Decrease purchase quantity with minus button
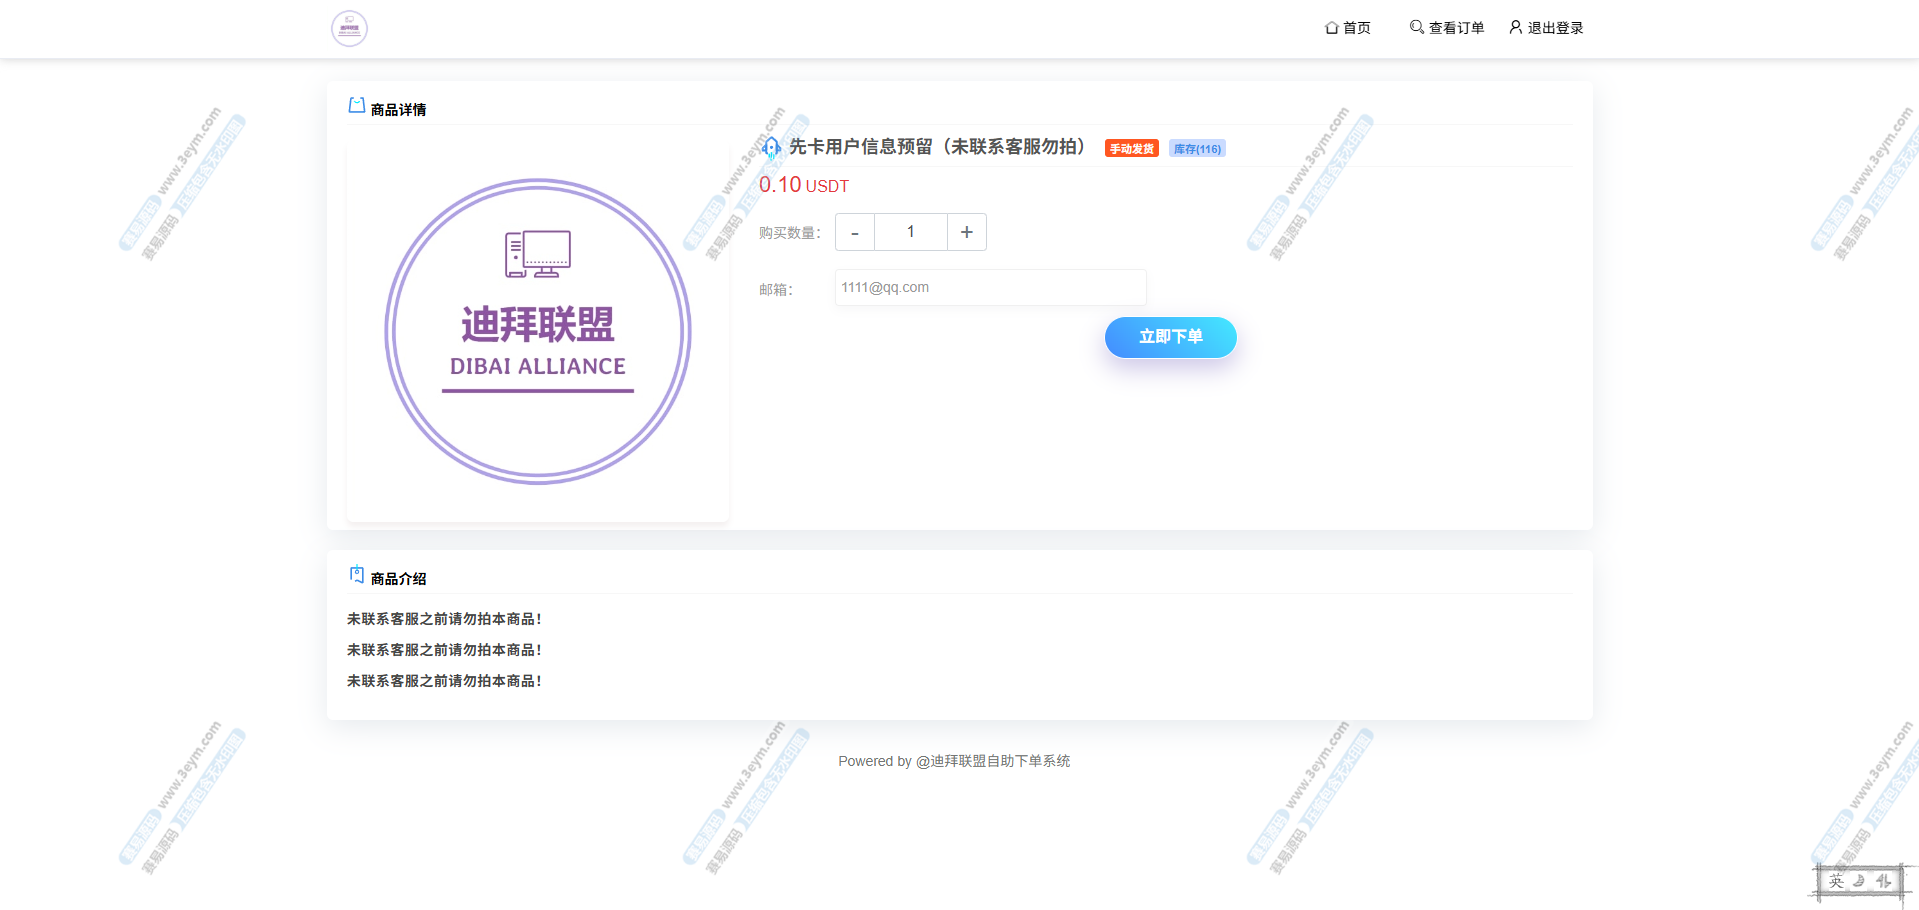The image size is (1919, 910). click(x=855, y=232)
